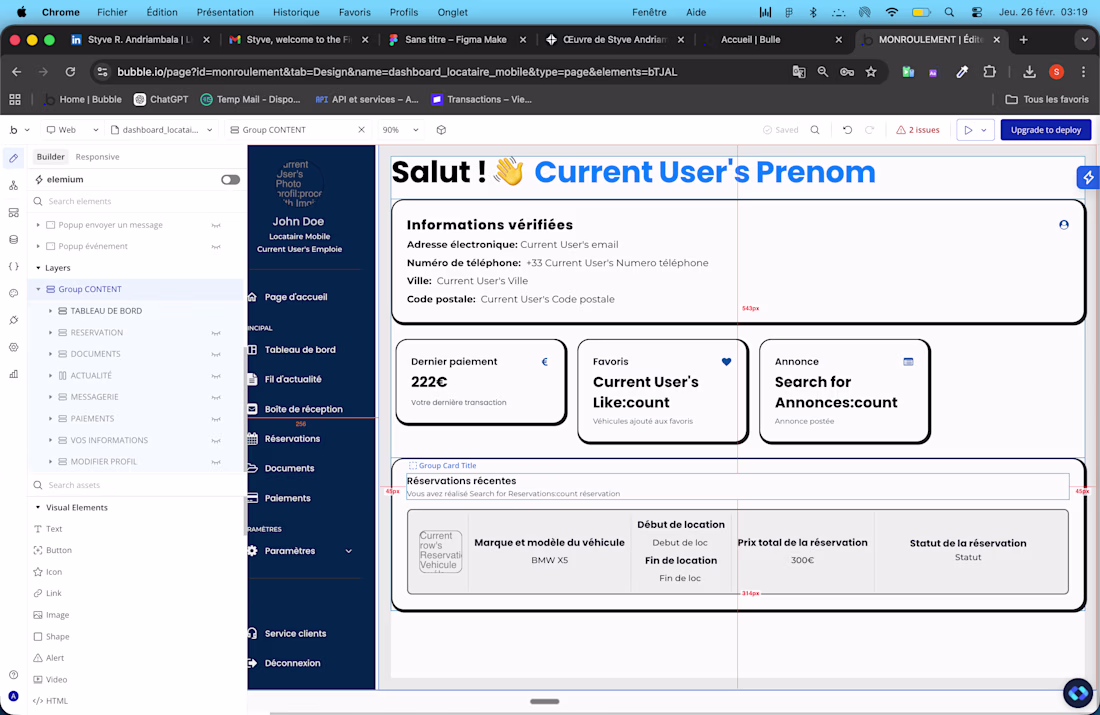Viewport: 1100px width, 715px height.
Task: Toggle visibility of Popup événement
Action: pyautogui.click(x=216, y=246)
